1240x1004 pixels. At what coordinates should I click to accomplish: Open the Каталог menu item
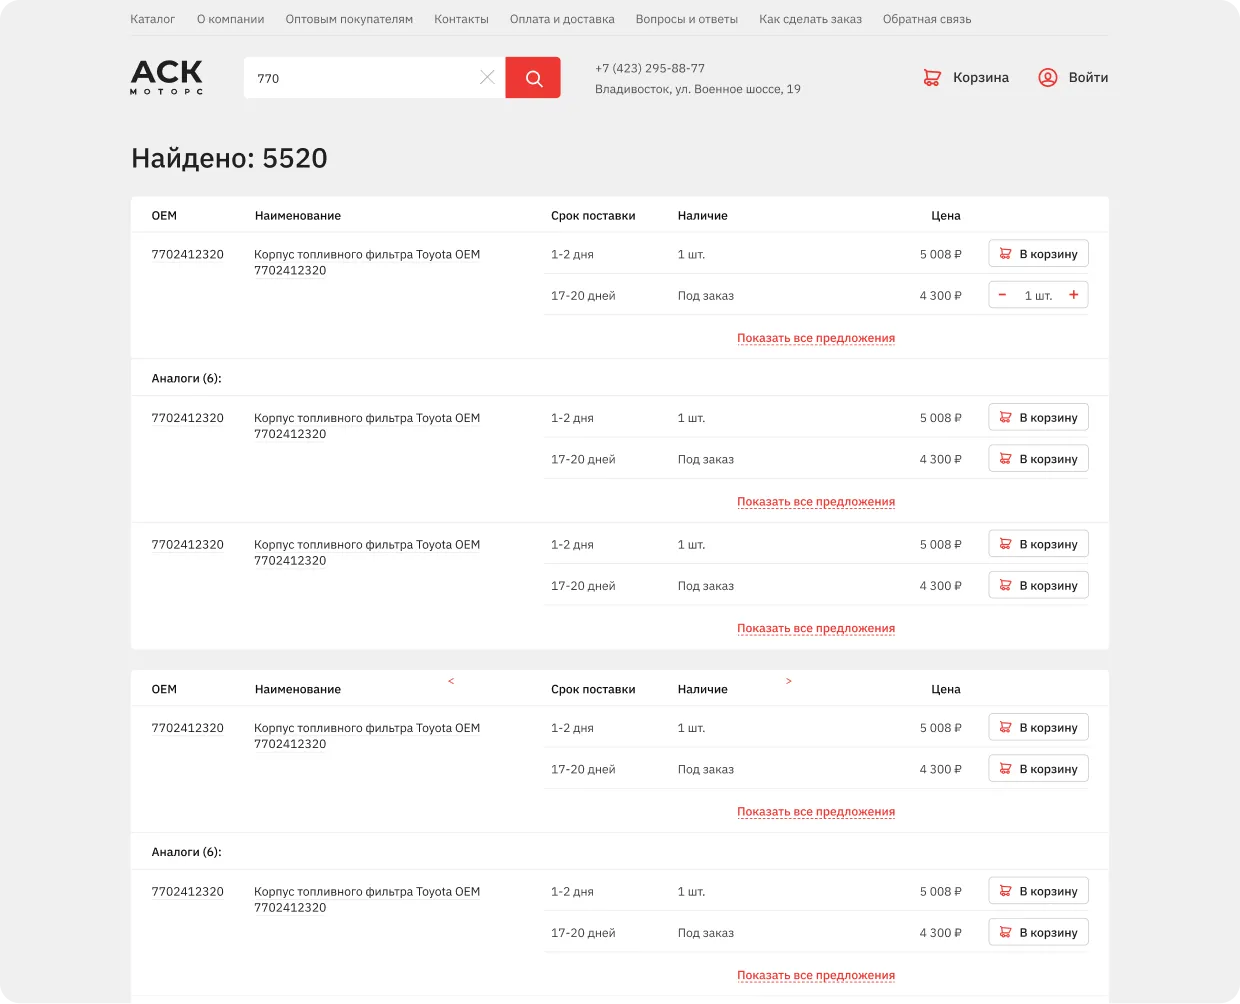pos(152,19)
